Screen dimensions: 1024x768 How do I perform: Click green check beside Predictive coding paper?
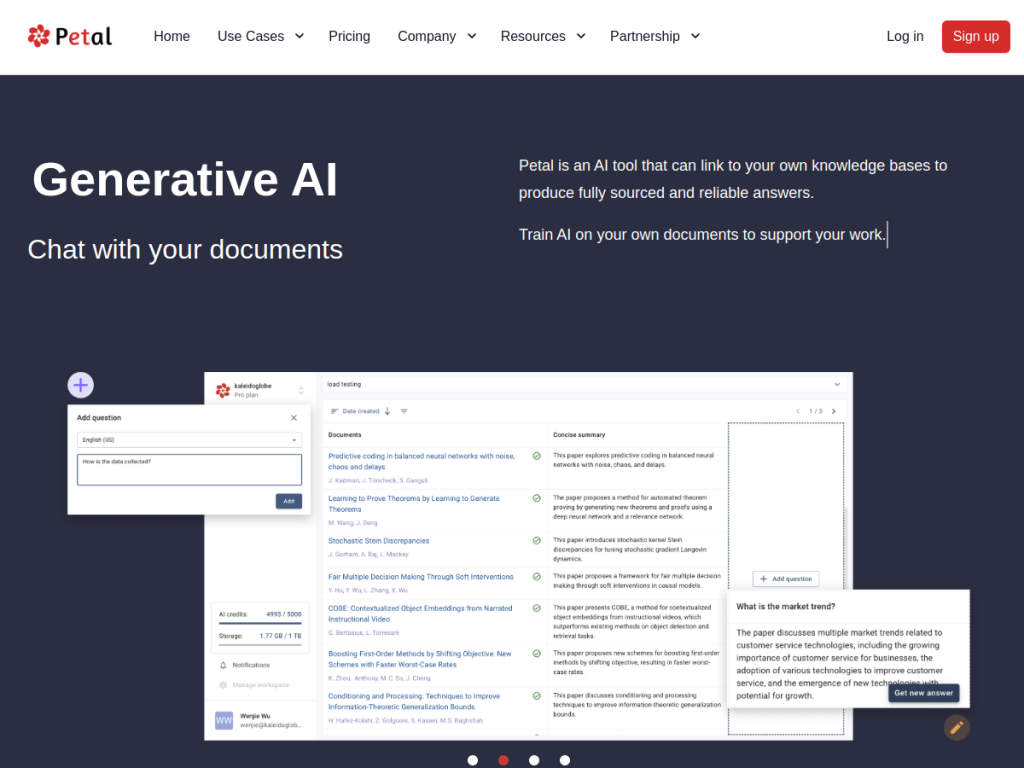[537, 456]
